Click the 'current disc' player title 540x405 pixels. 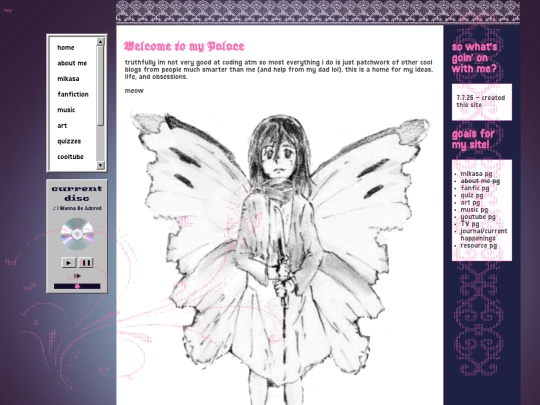tap(77, 193)
